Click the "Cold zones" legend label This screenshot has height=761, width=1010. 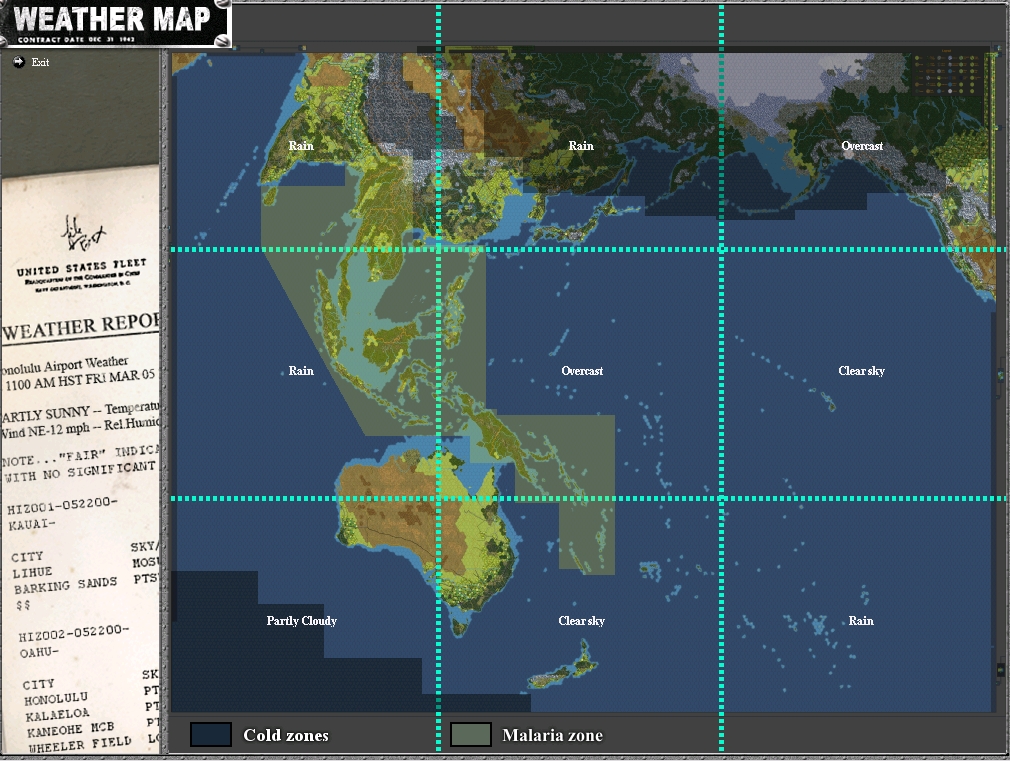286,735
